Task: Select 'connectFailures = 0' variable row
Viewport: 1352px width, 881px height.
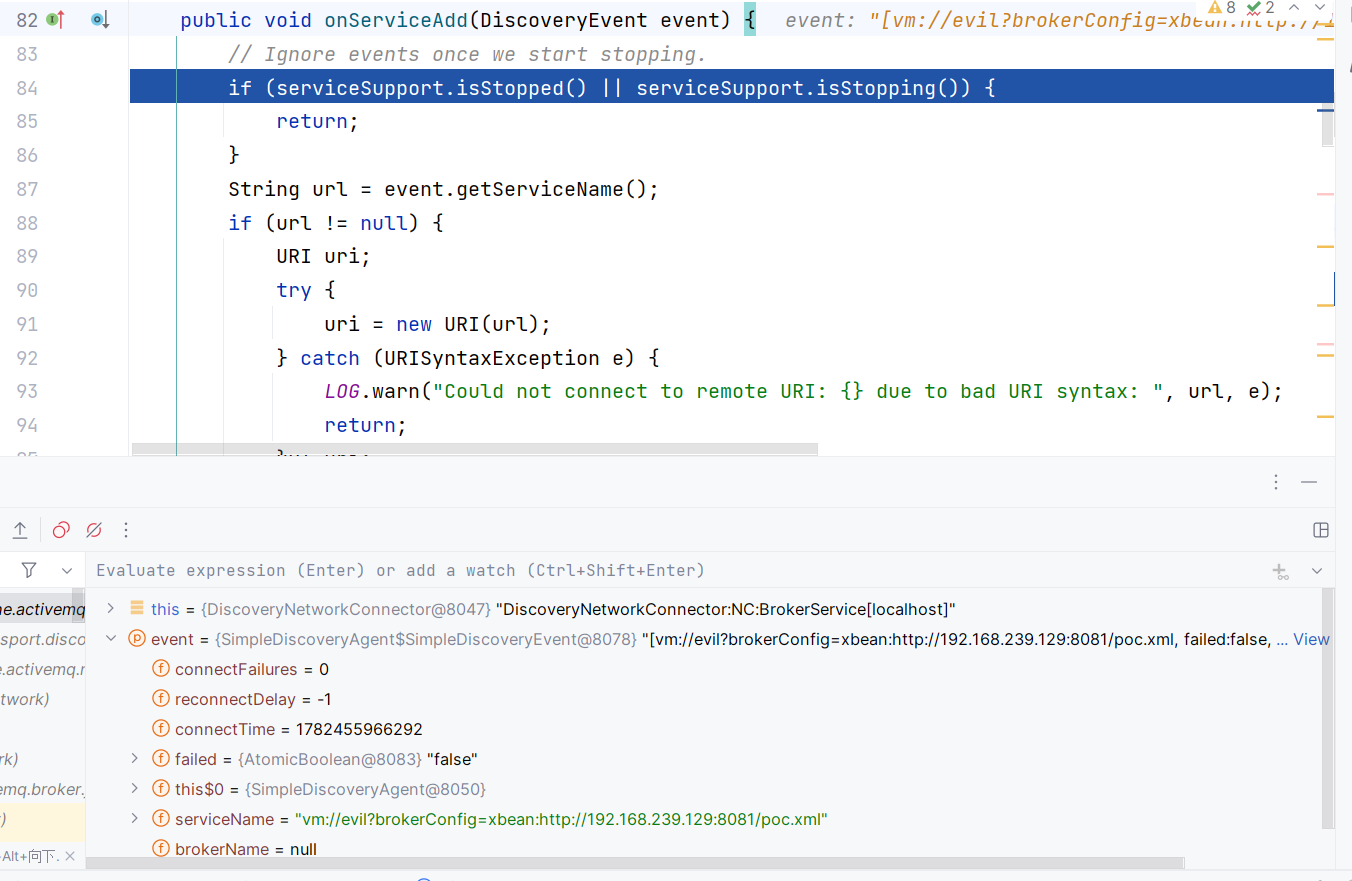Action: point(706,669)
